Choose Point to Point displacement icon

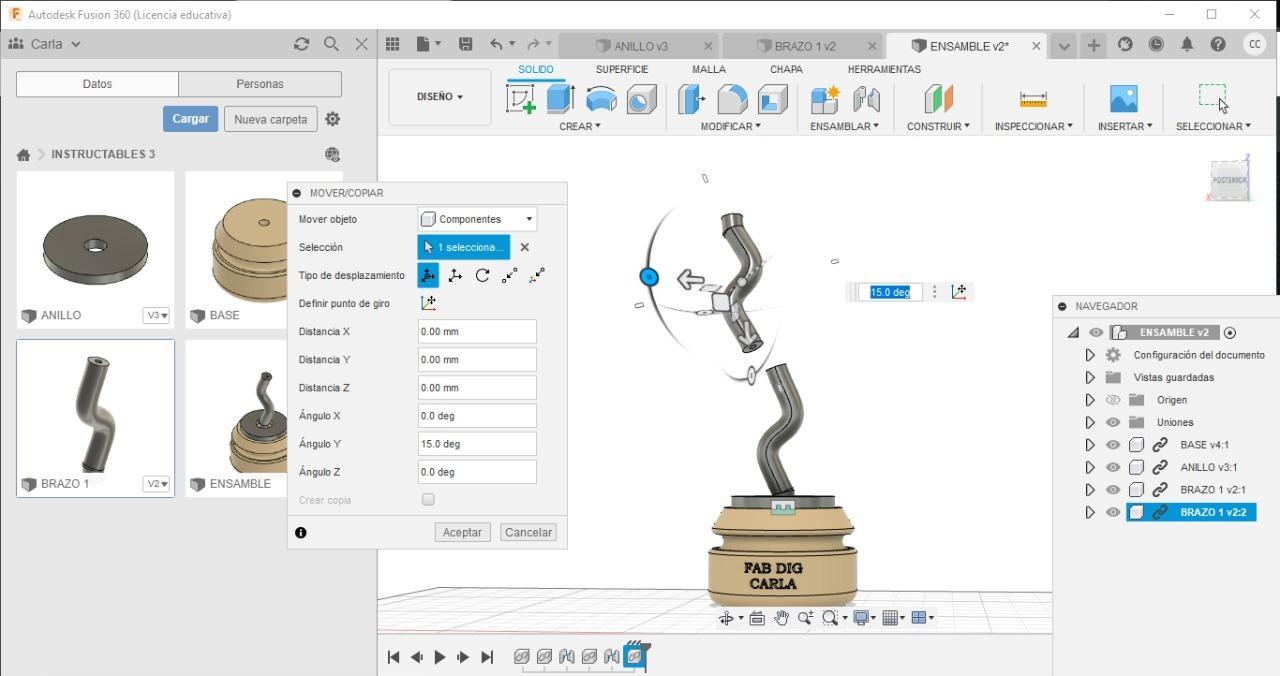pyautogui.click(x=510, y=275)
